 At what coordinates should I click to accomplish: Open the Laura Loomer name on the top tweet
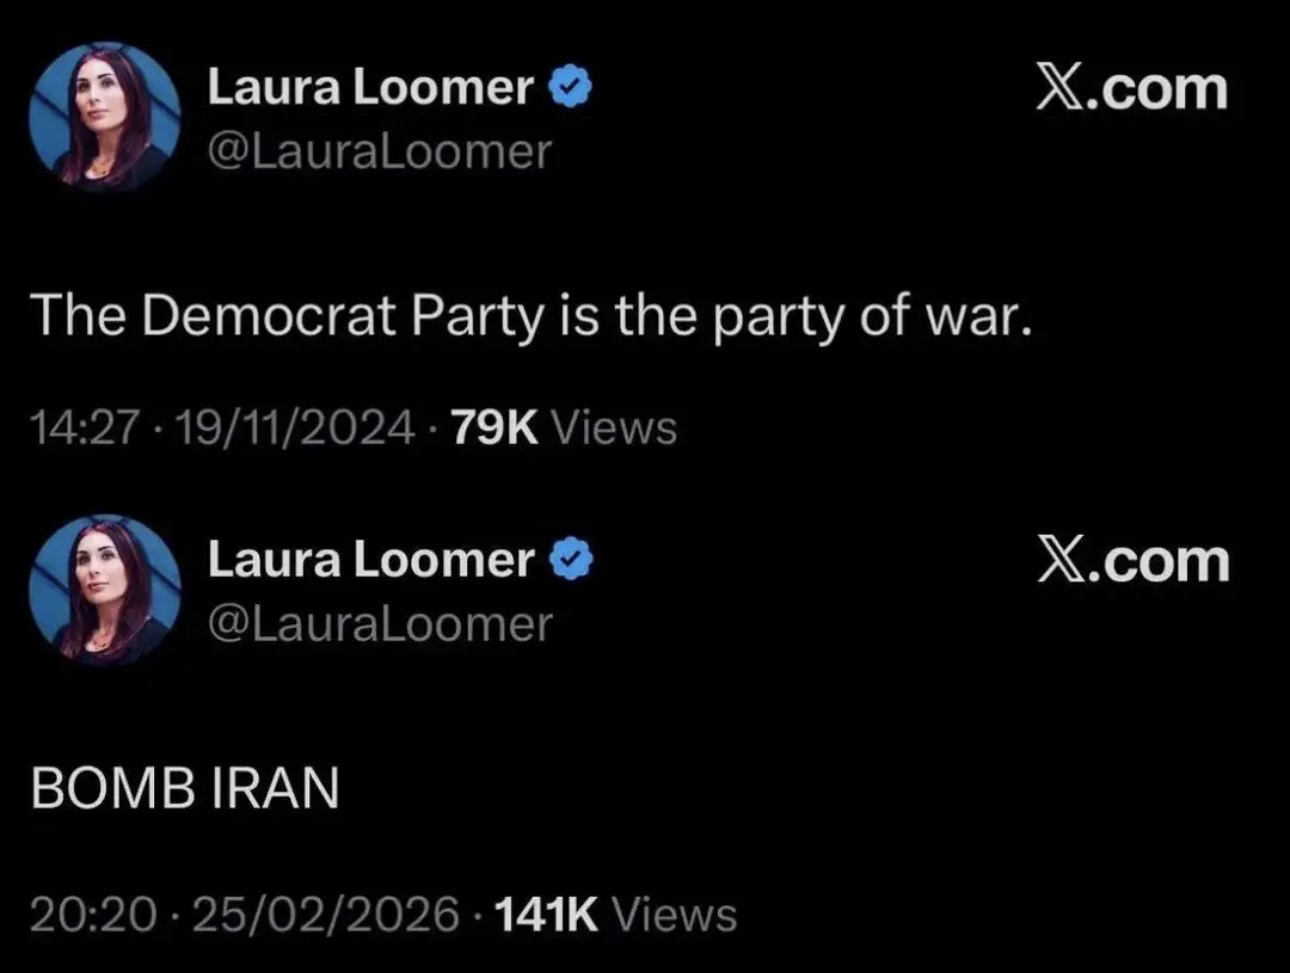(x=370, y=88)
